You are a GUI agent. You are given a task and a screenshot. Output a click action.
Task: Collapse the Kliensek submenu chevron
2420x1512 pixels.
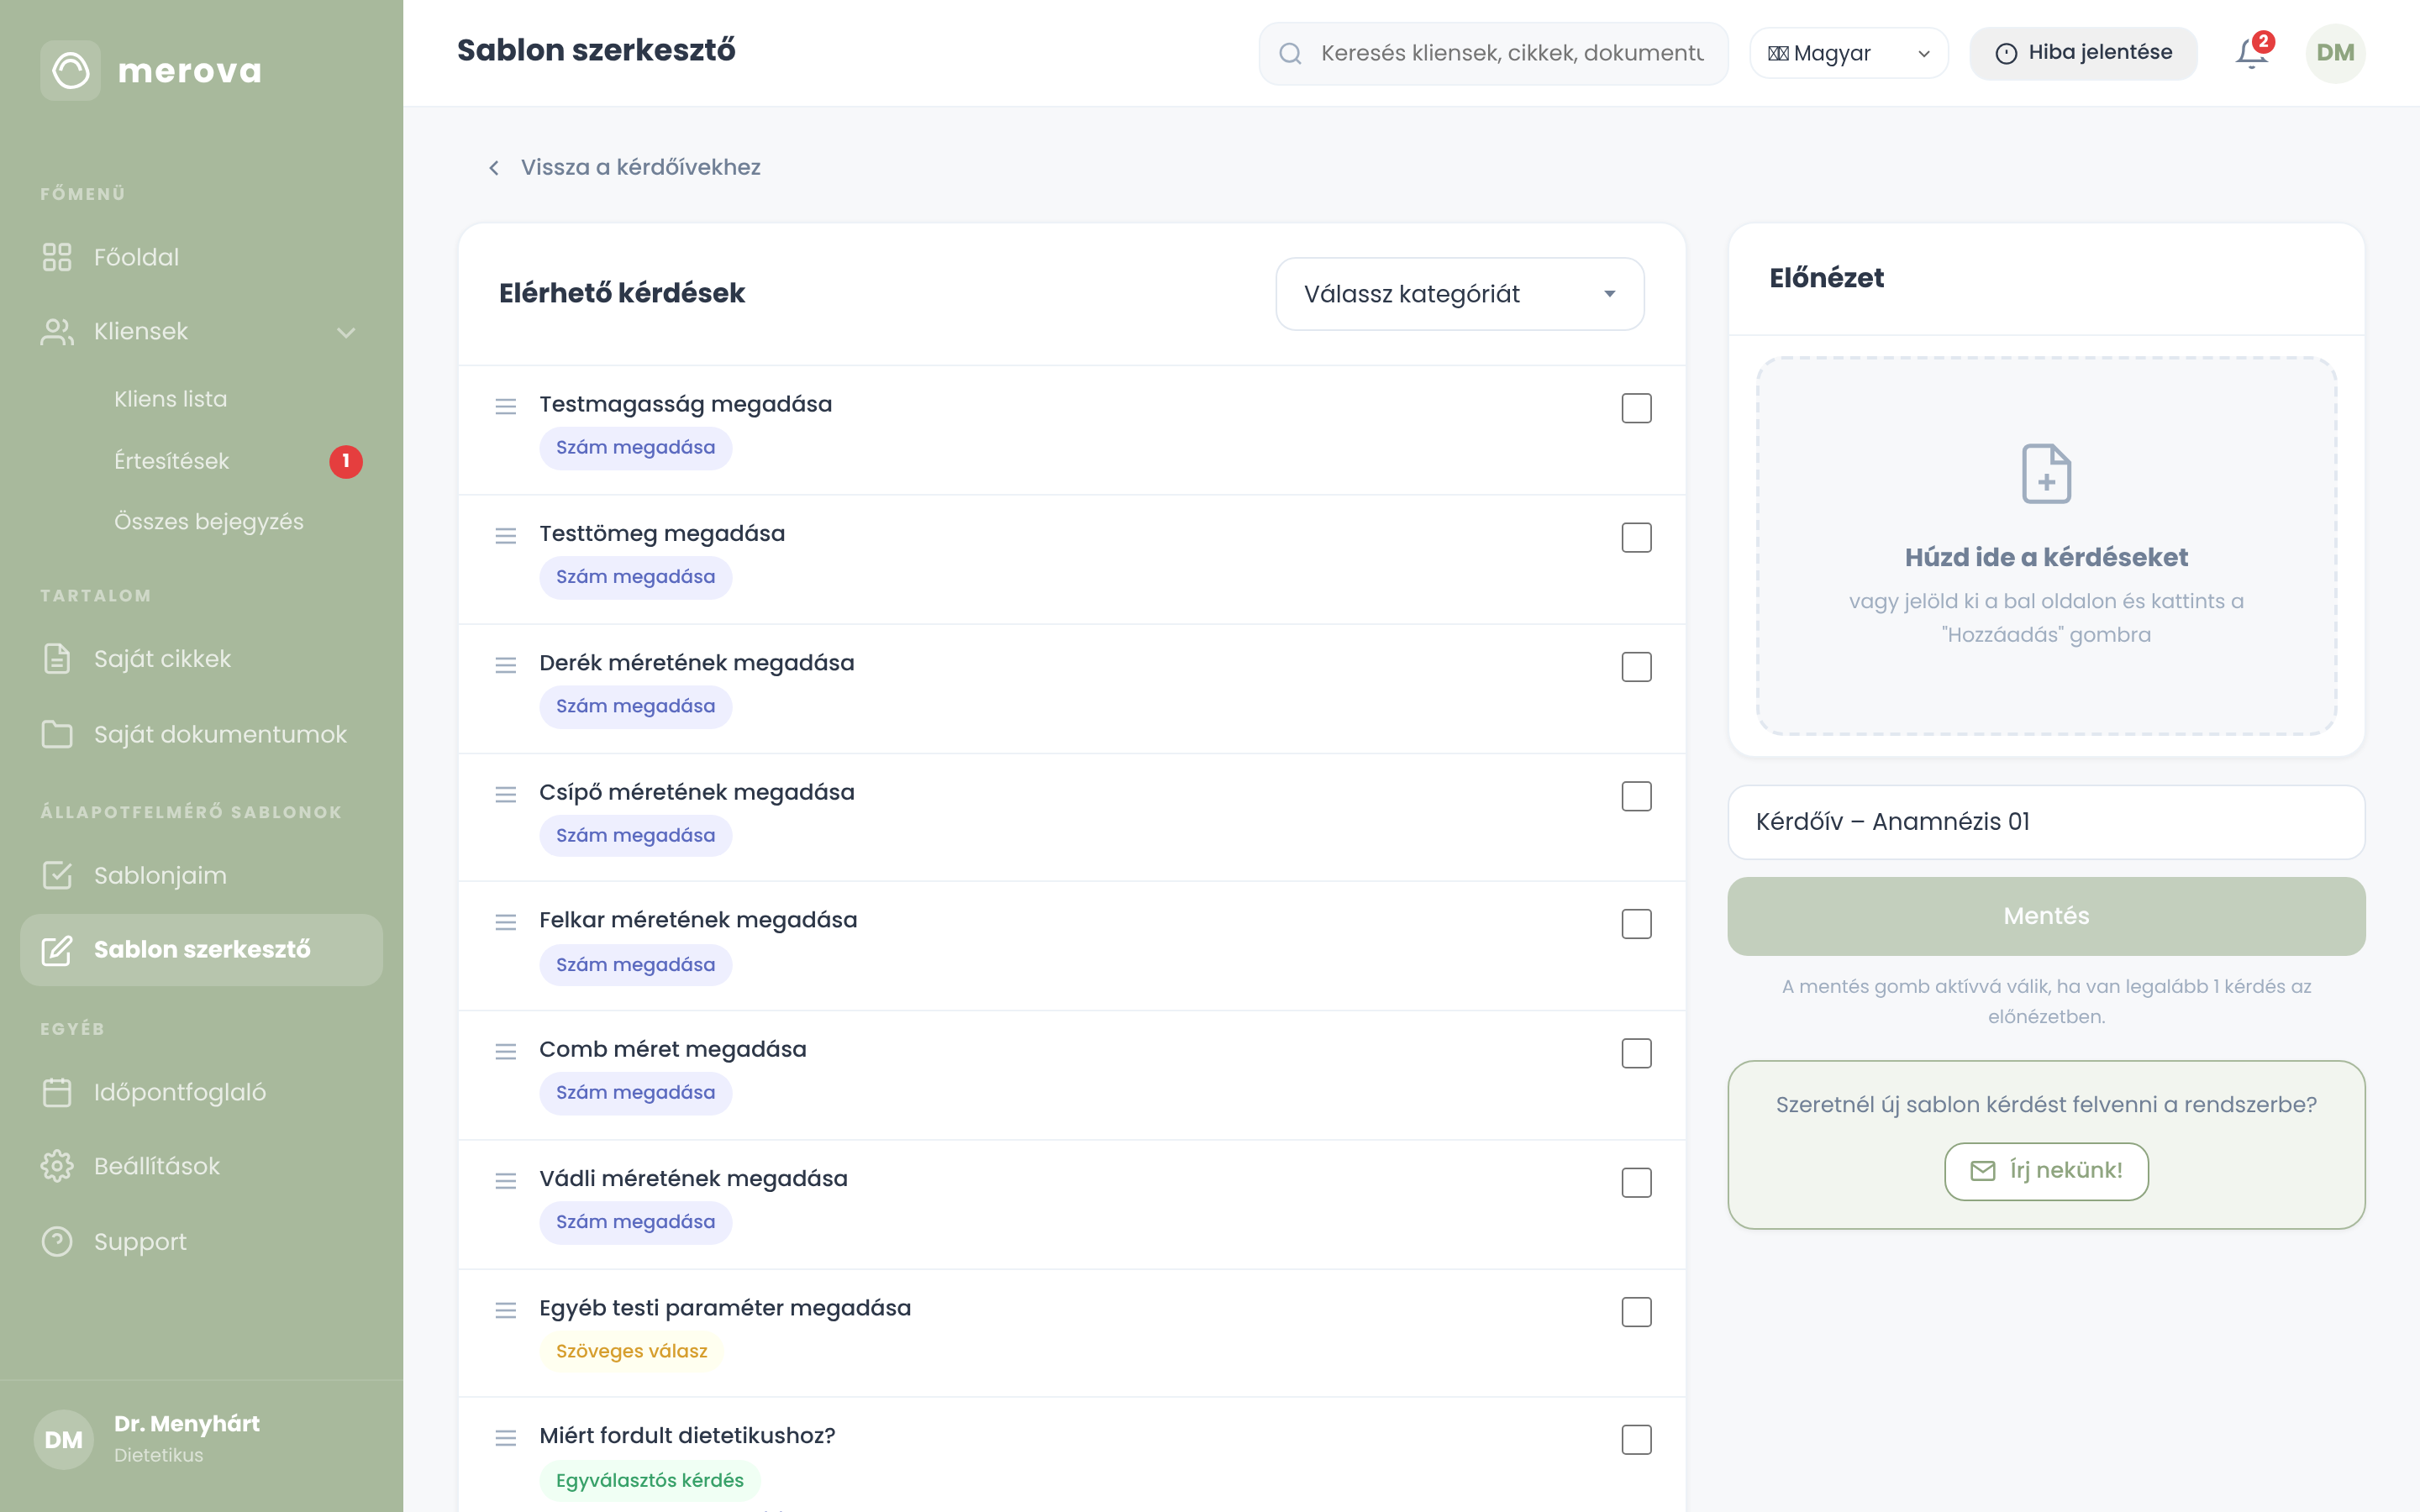click(346, 332)
